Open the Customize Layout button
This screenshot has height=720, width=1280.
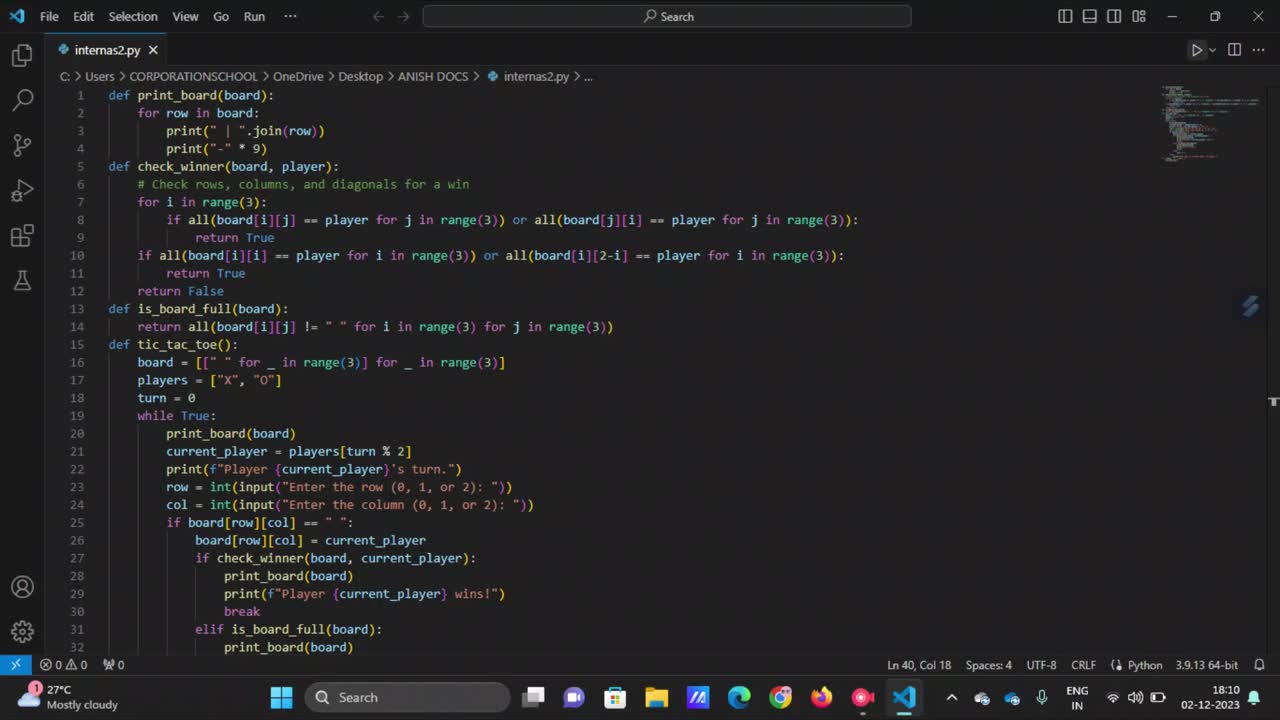click(x=1139, y=16)
